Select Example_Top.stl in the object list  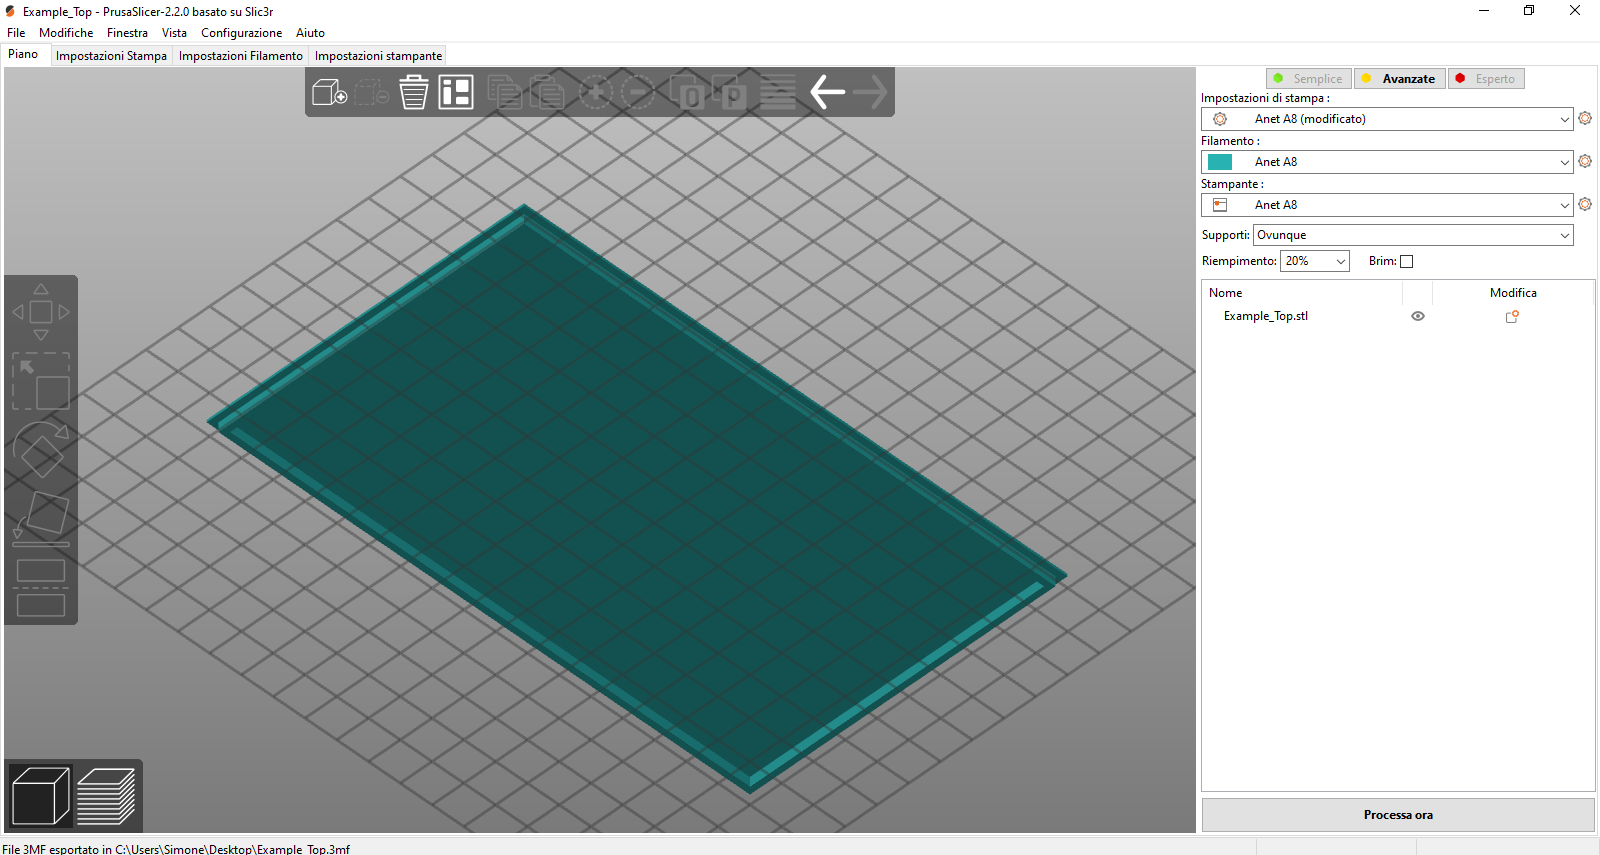(1265, 316)
